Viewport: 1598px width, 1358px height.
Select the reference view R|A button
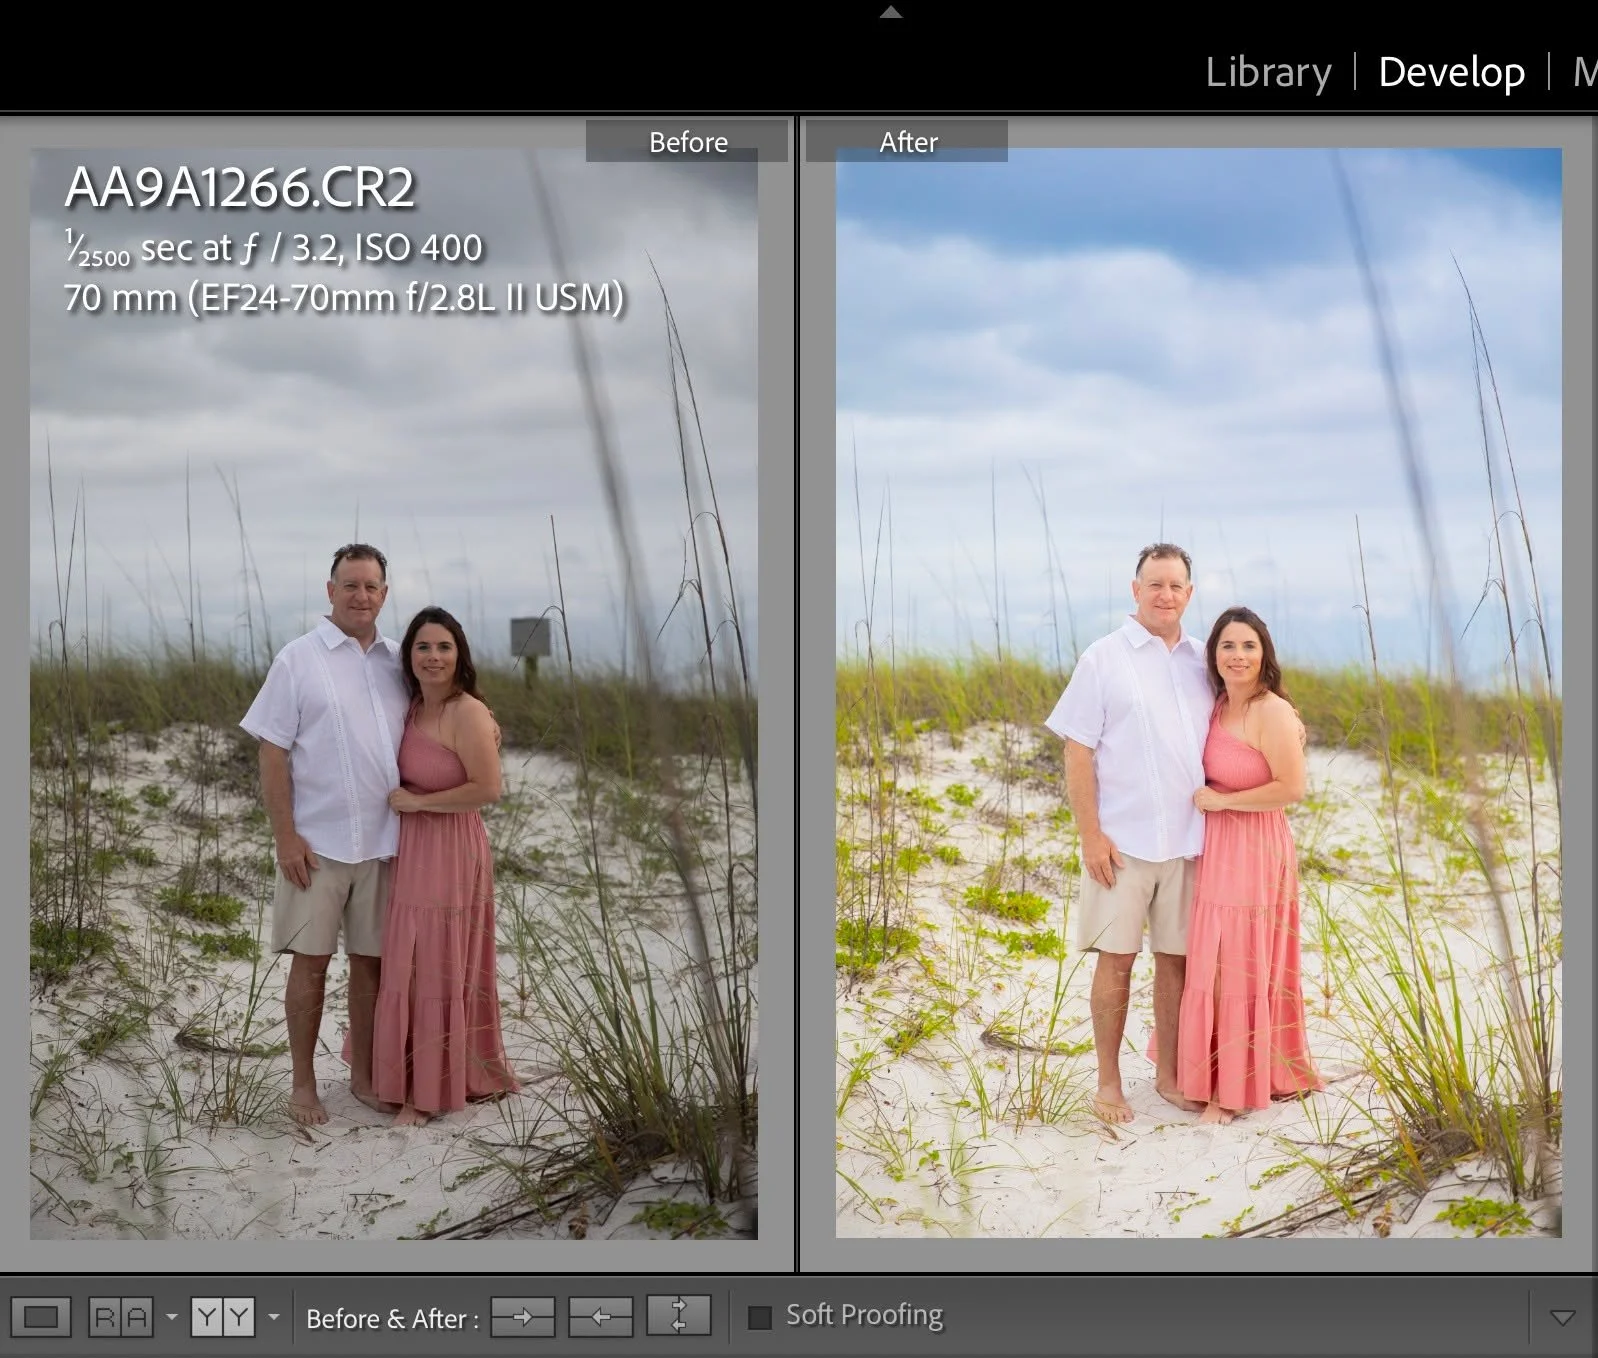tap(120, 1317)
